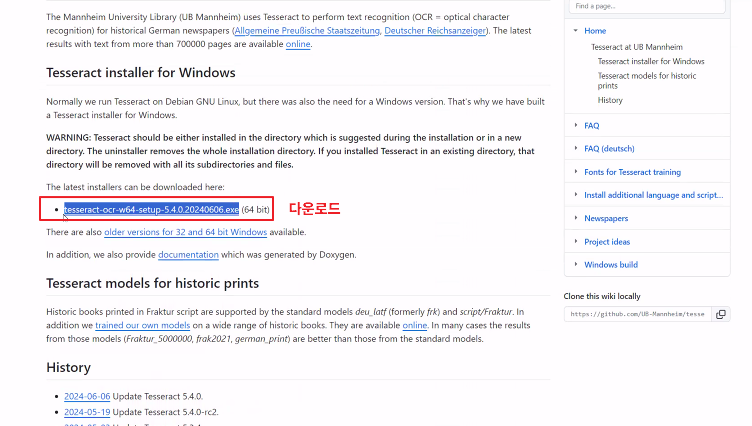The width and height of the screenshot is (752, 426).
Task: Open the Doxygen documentation link
Action: click(188, 255)
